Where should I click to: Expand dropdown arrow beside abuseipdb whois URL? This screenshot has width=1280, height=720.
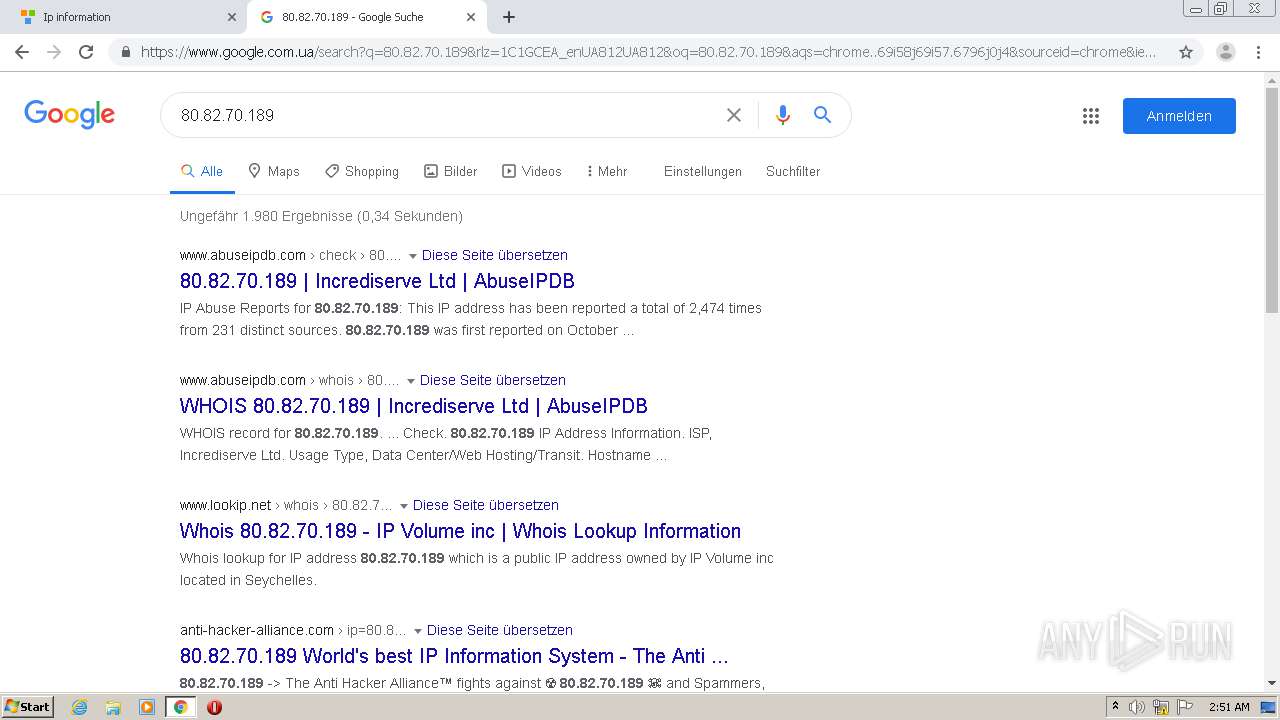pyautogui.click(x=410, y=381)
